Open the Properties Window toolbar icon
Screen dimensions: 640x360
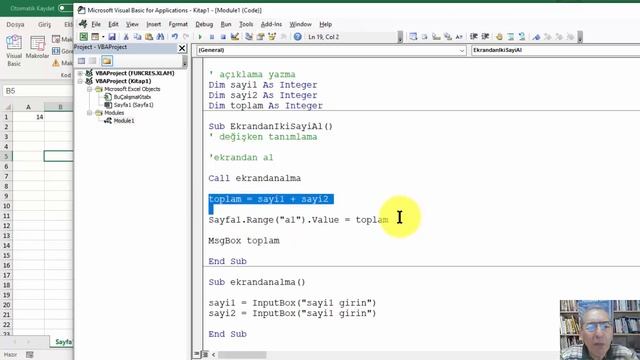[260, 37]
